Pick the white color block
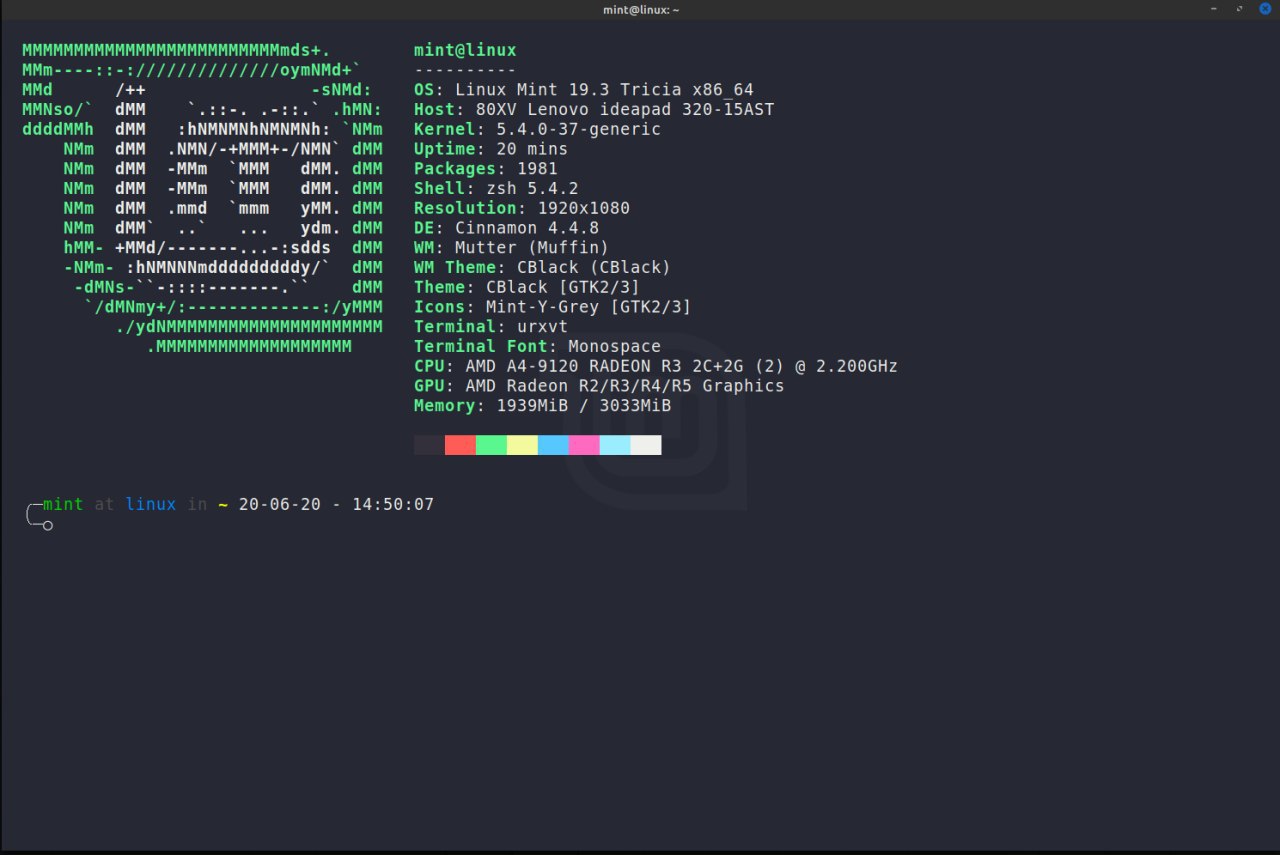This screenshot has height=855, width=1280. [x=646, y=445]
